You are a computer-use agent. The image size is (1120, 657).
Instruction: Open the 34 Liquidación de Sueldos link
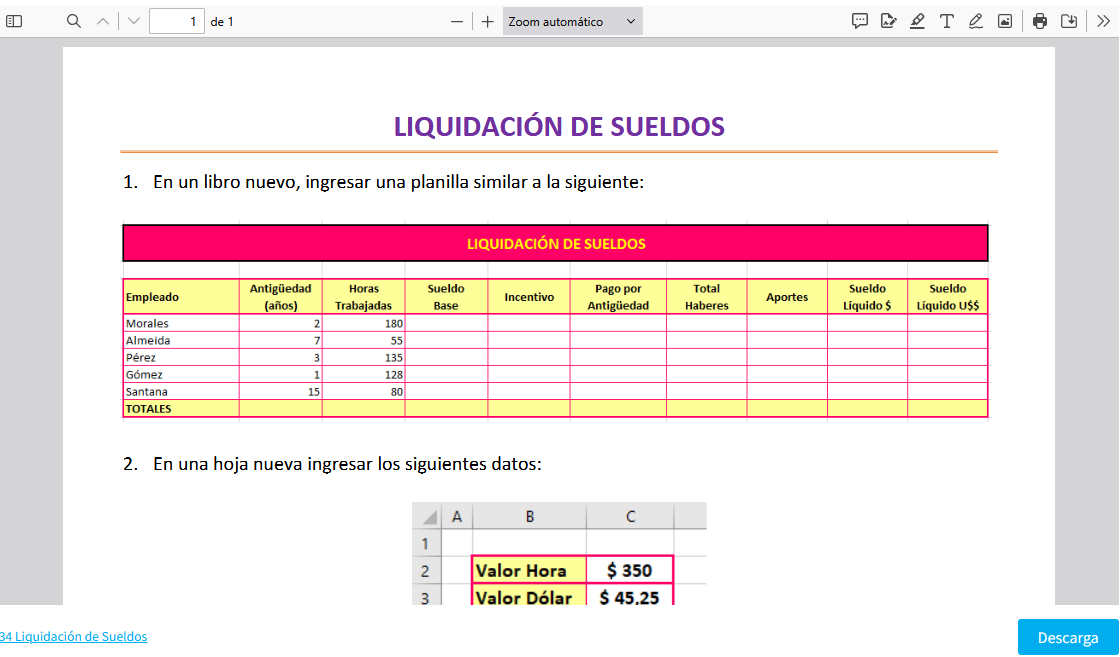coord(73,637)
